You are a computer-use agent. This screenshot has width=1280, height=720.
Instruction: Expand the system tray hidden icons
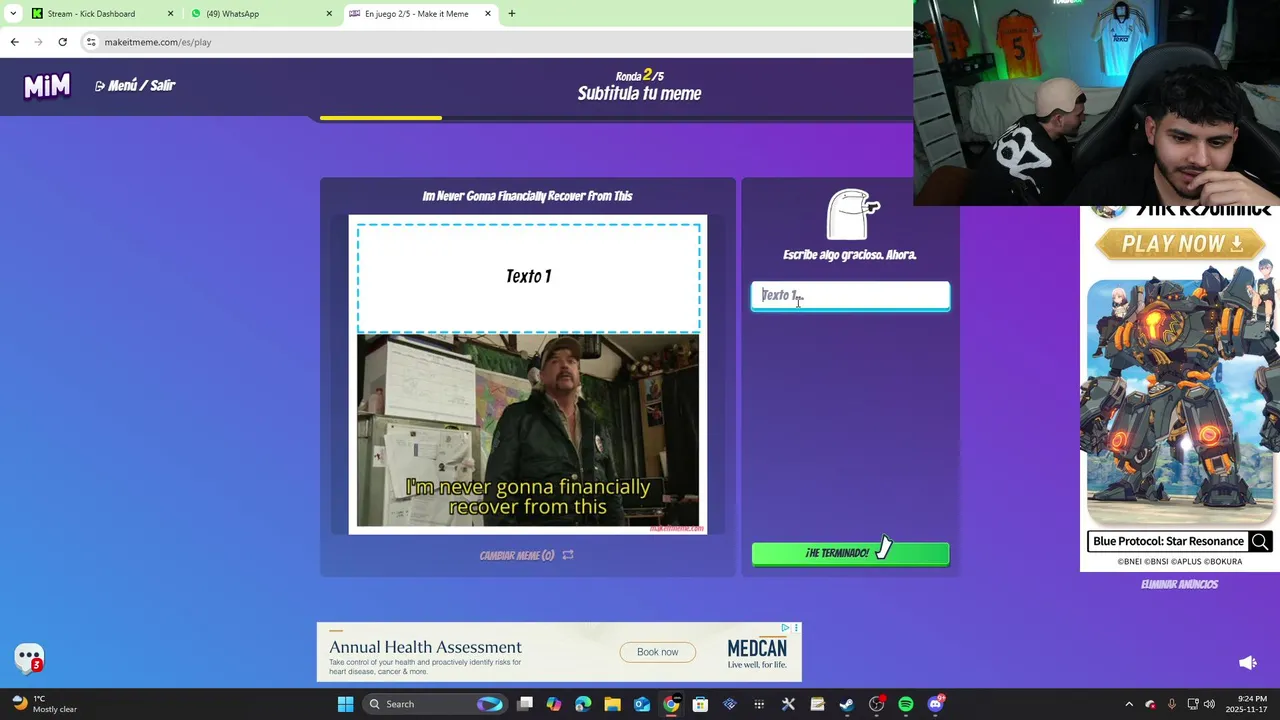pos(1129,704)
